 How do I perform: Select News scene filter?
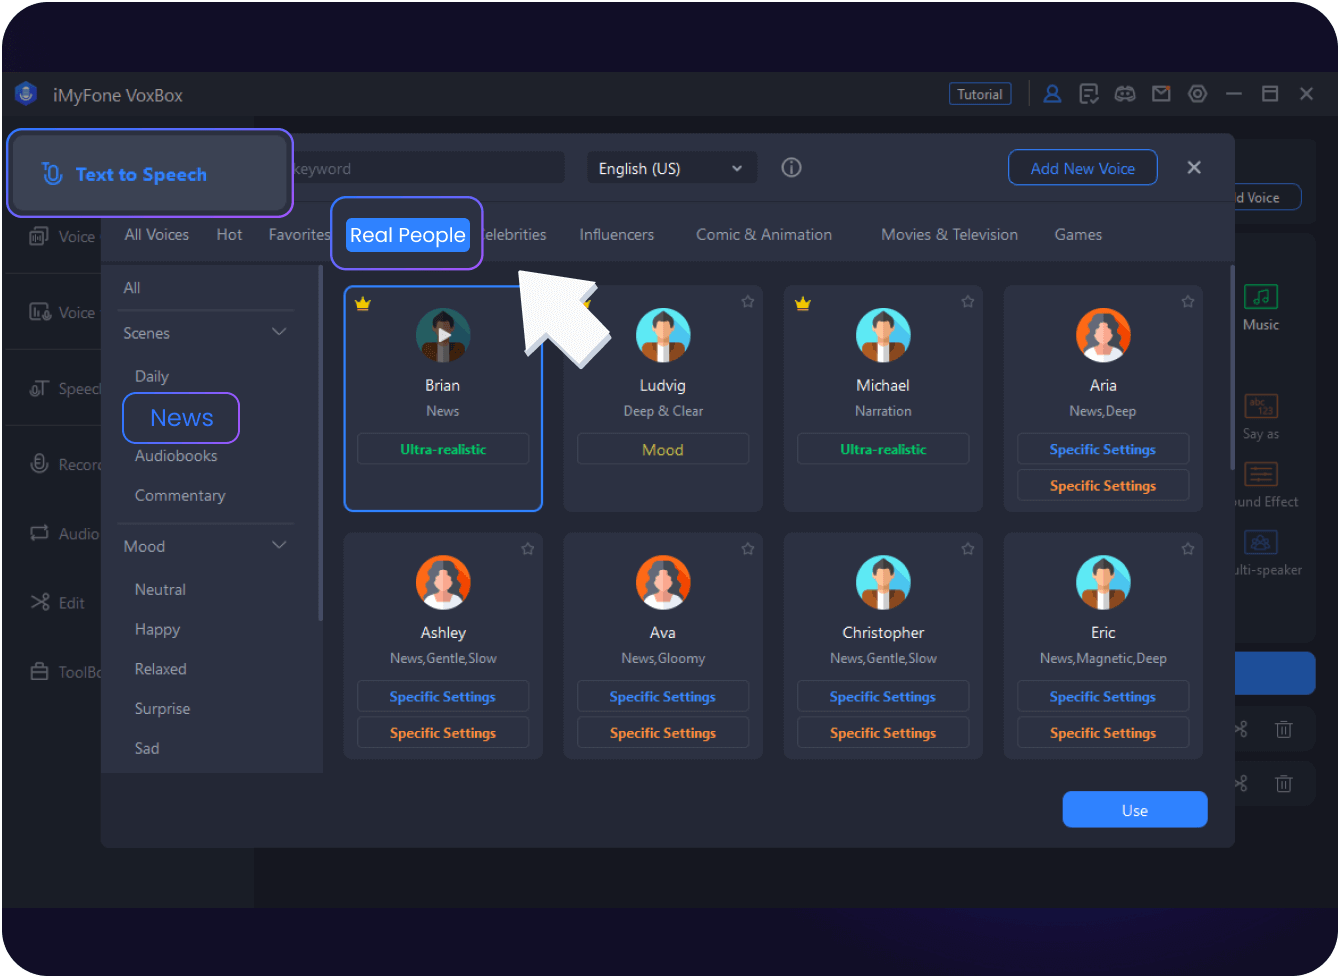pos(181,418)
